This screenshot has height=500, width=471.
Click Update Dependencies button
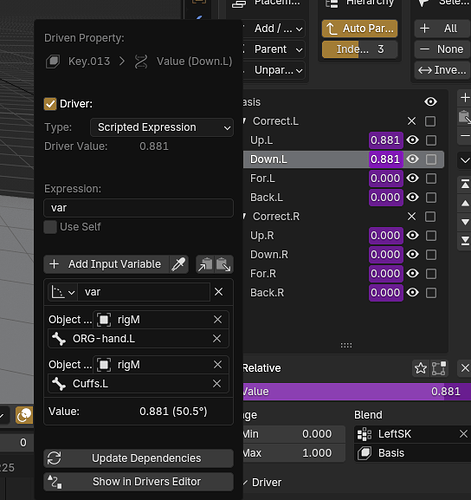click(x=138, y=458)
